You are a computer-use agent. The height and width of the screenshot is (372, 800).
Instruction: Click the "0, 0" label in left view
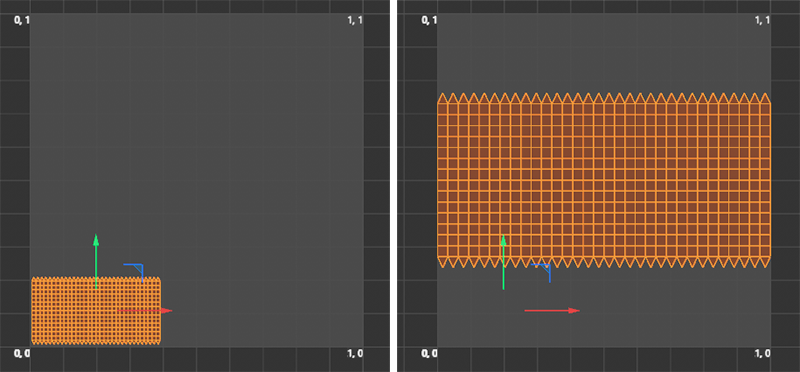coord(21,353)
